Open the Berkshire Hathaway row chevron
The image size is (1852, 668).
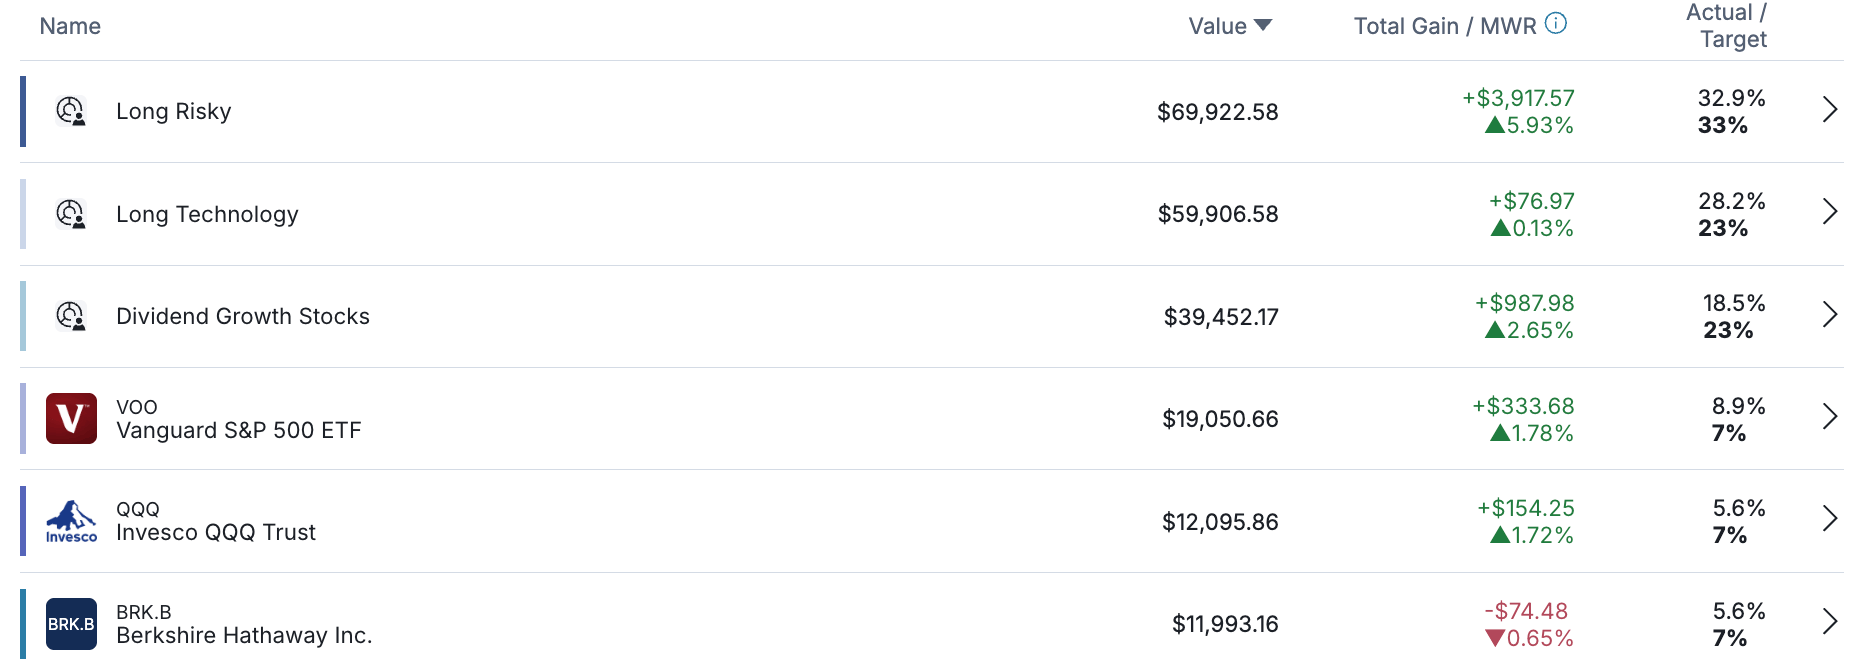pos(1829,621)
